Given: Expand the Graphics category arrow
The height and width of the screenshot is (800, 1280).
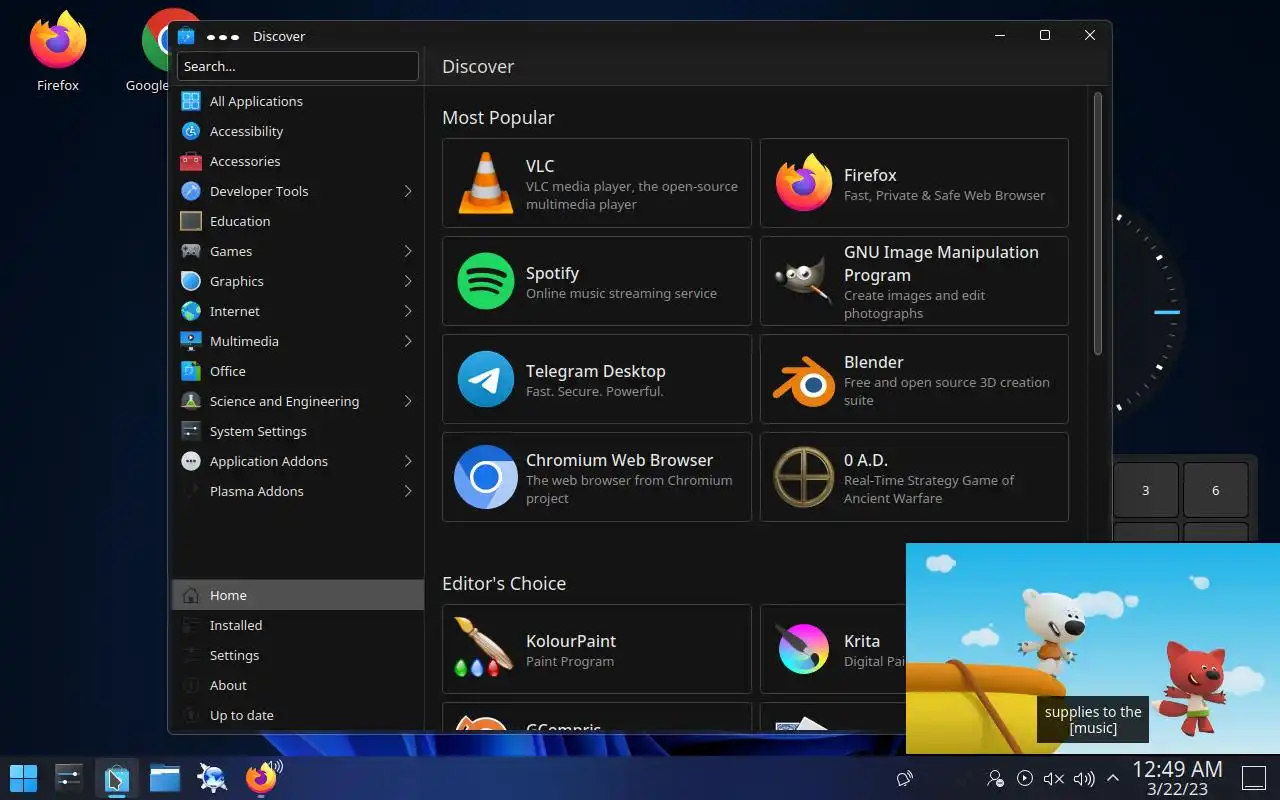Looking at the screenshot, I should (408, 281).
